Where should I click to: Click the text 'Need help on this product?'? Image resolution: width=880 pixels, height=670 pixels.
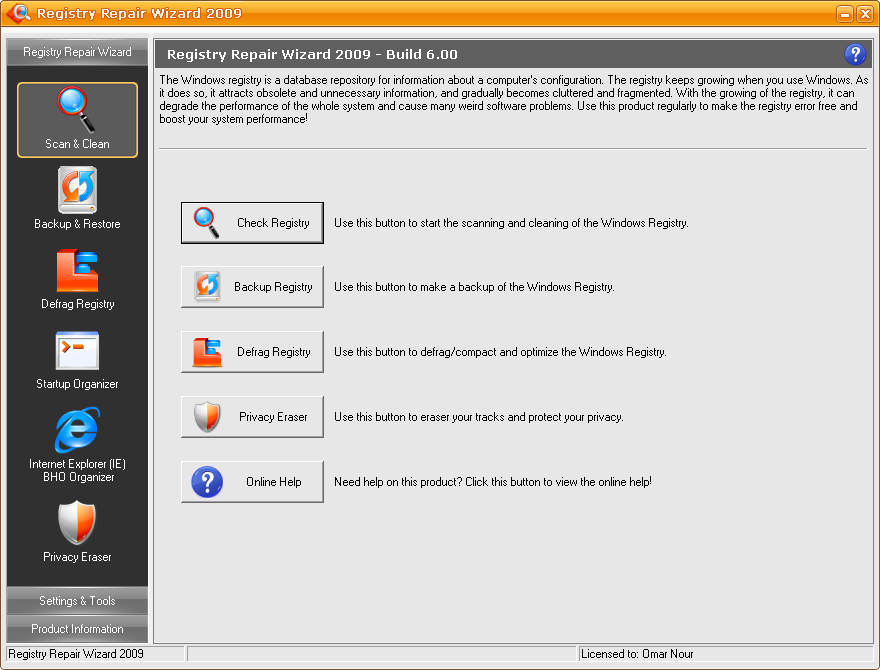pyautogui.click(x=398, y=482)
